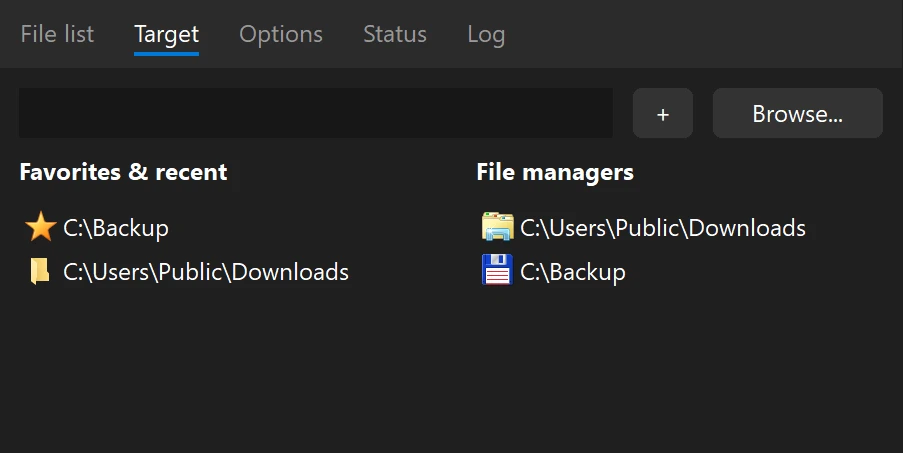Click the Favorites & recent heading

pyautogui.click(x=123, y=172)
